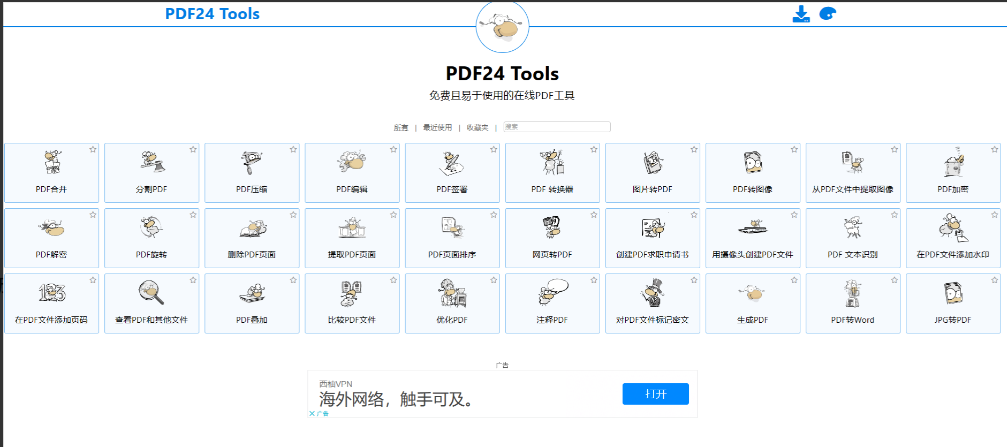Open the PDF旋转 (rotate) tool
Viewport: 1007px width, 447px height.
click(x=152, y=238)
